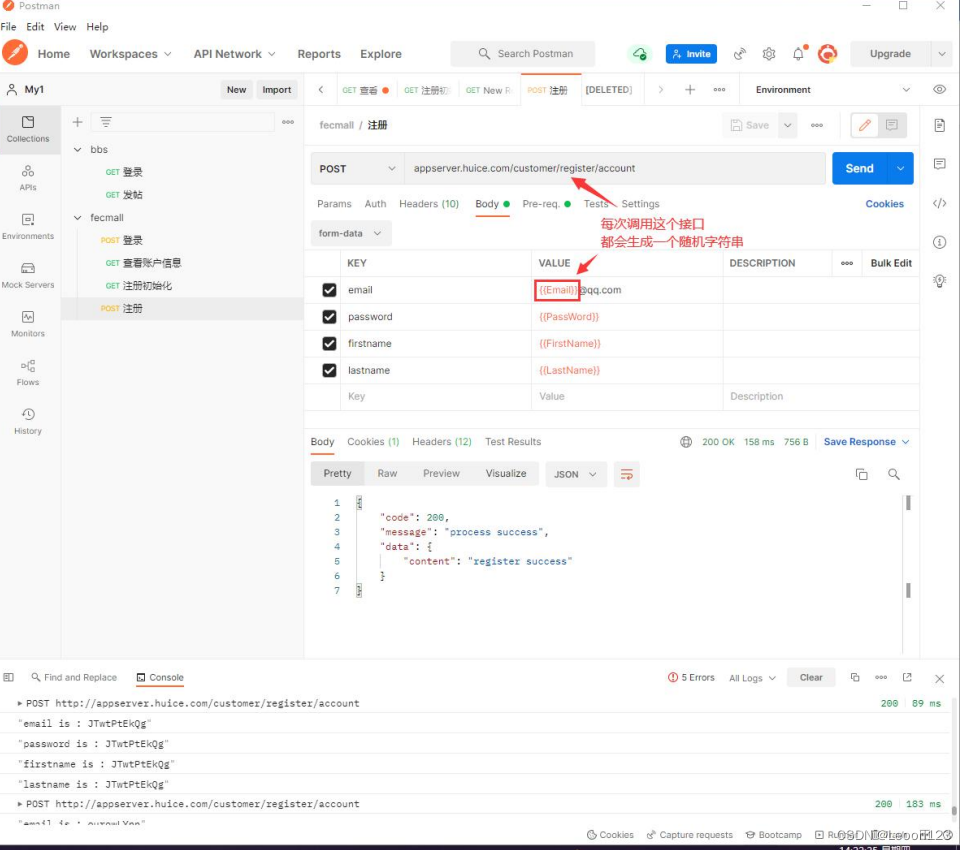Open the Flows sidebar panel
Image resolution: width=966 pixels, height=850 pixels.
pyautogui.click(x=28, y=373)
